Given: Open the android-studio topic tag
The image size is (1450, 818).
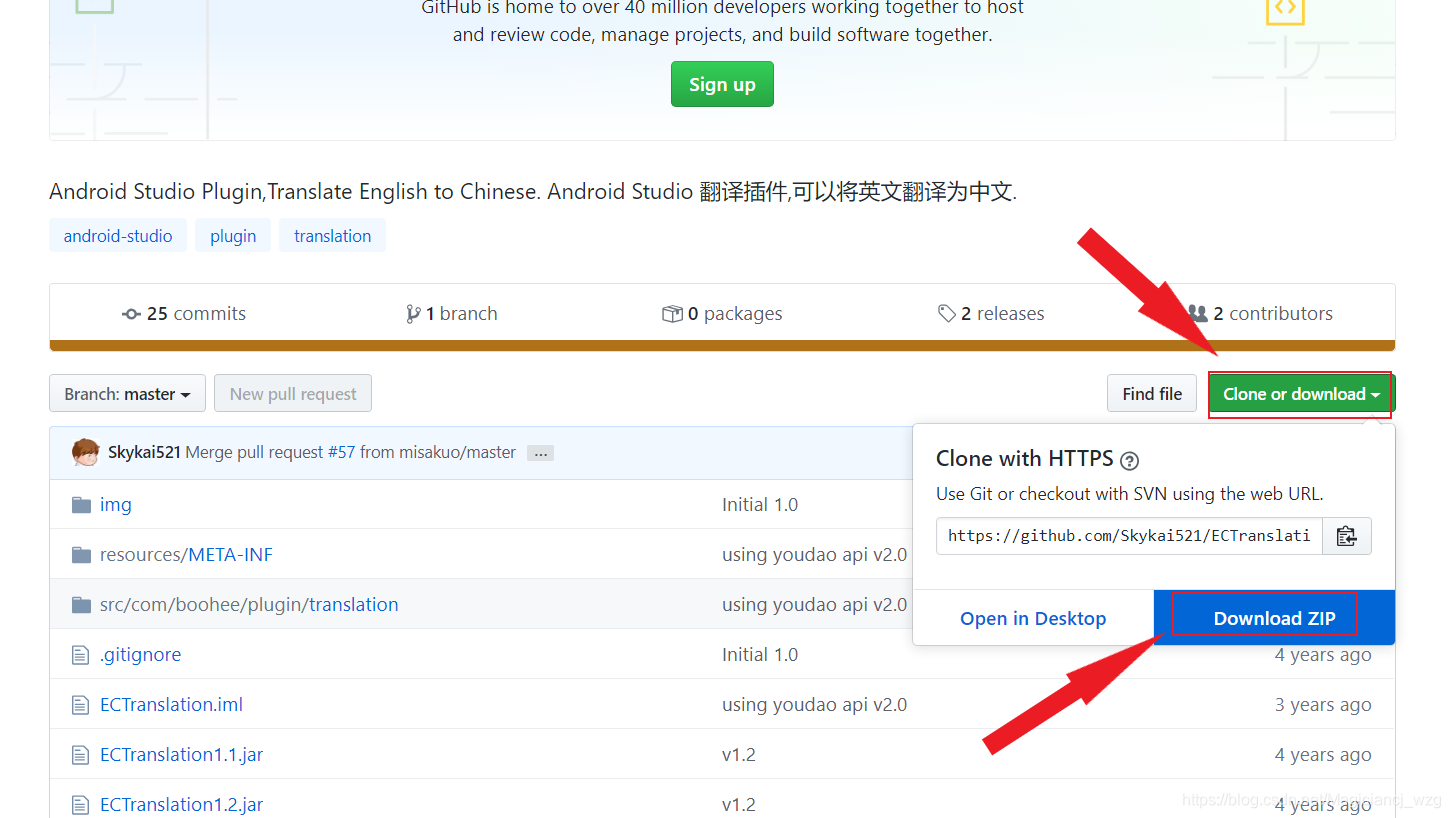Looking at the screenshot, I should pos(118,236).
